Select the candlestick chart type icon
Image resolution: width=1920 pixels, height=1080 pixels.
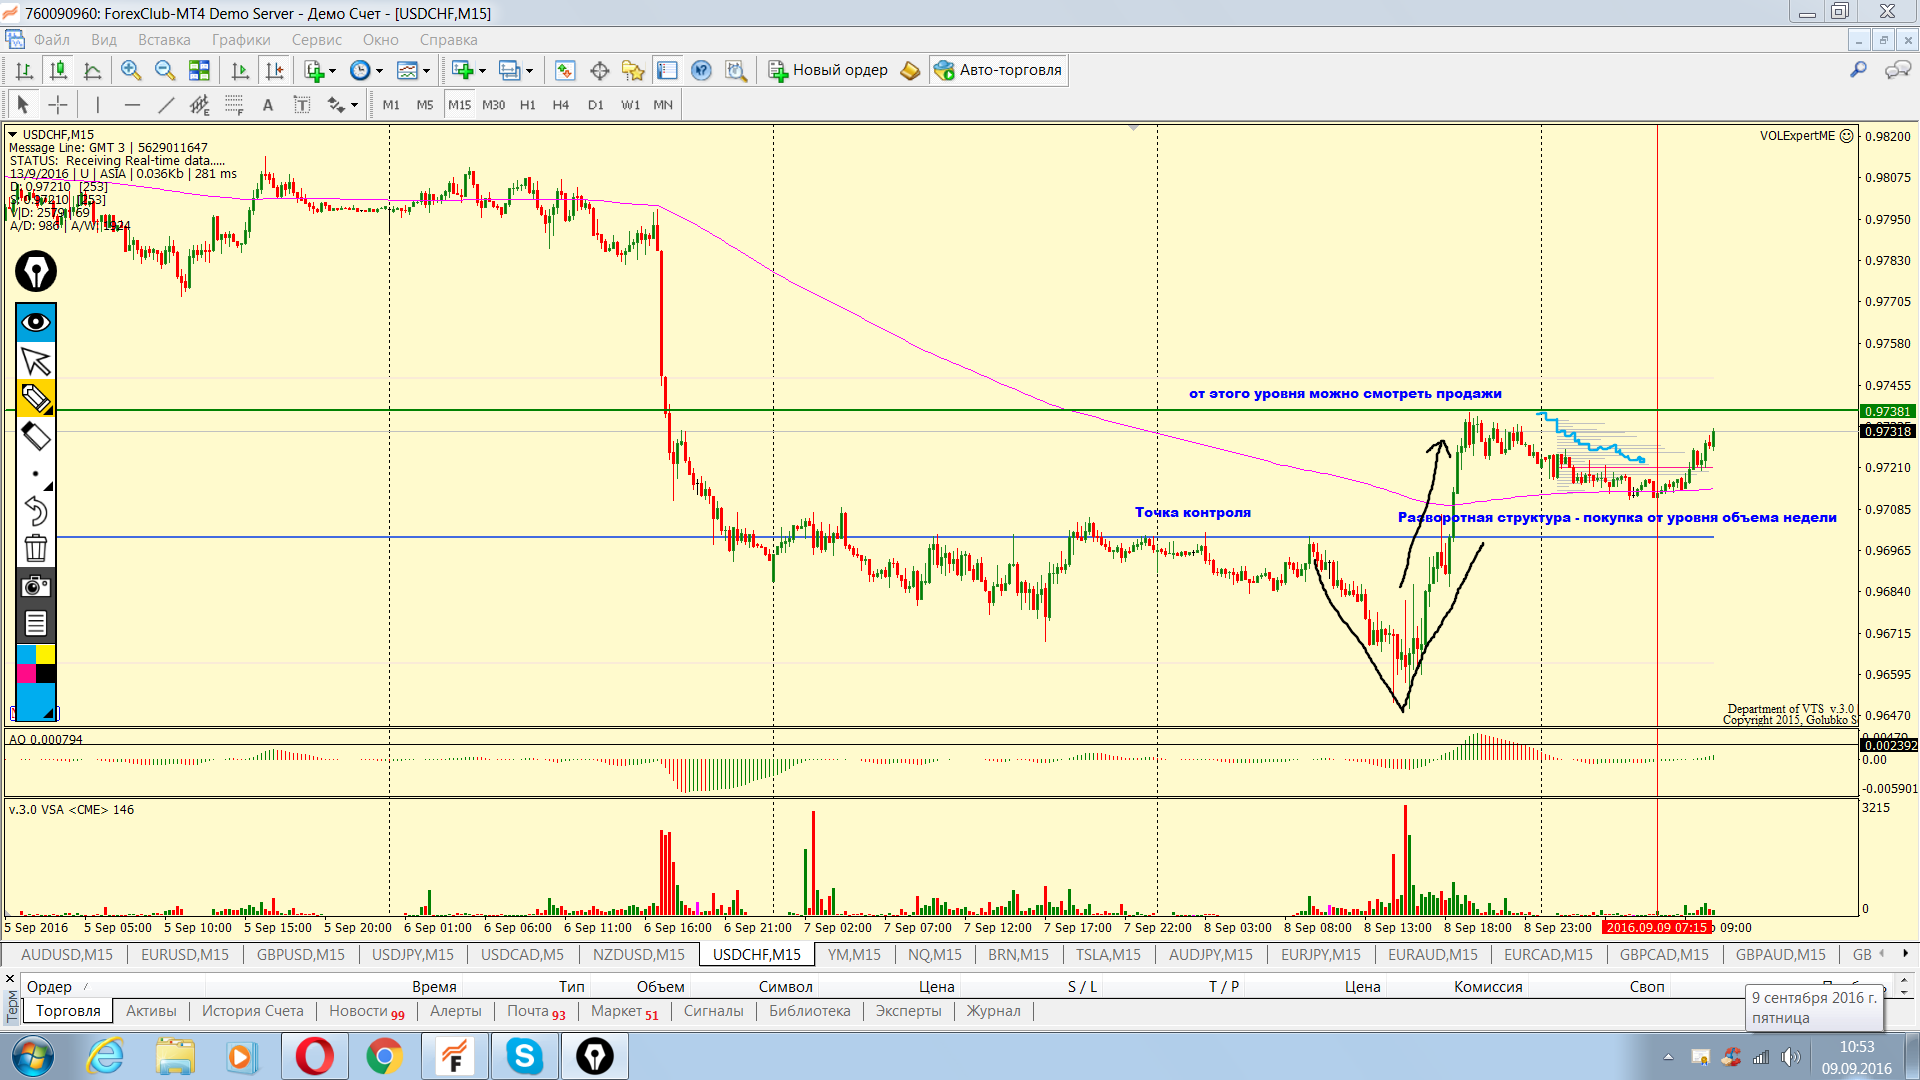58,70
